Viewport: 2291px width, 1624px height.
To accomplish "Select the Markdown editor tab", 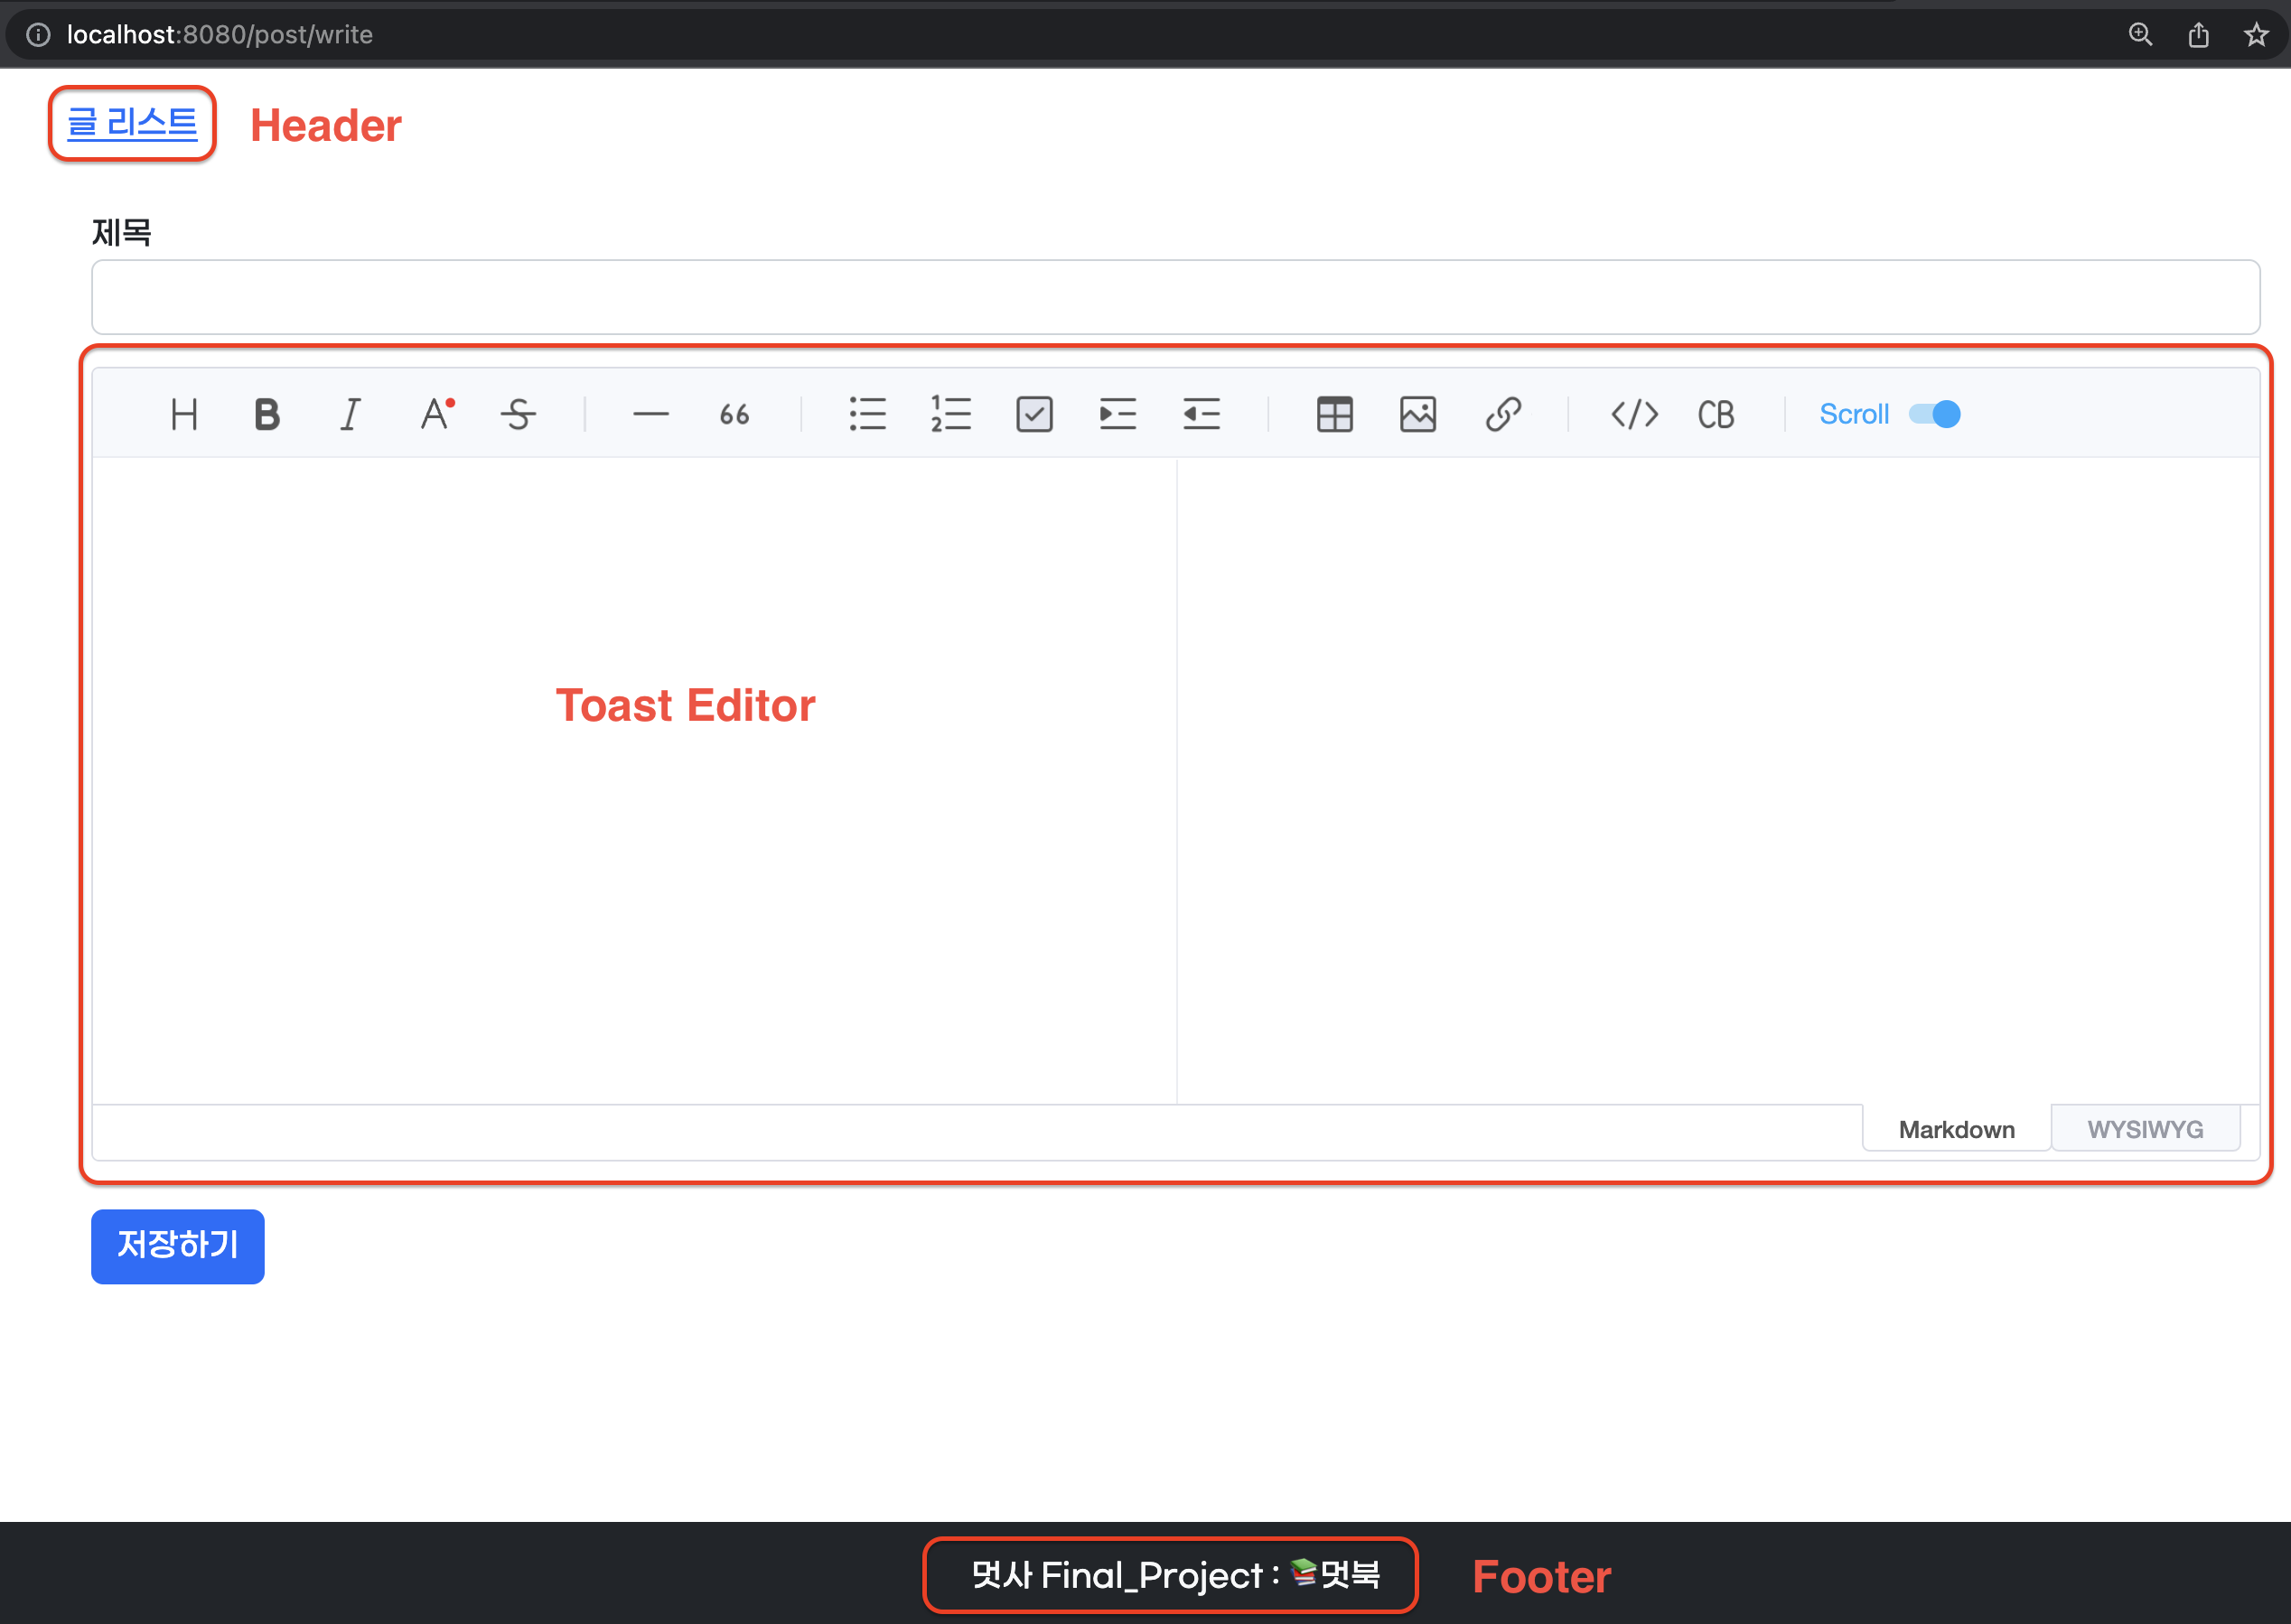I will 1956,1129.
